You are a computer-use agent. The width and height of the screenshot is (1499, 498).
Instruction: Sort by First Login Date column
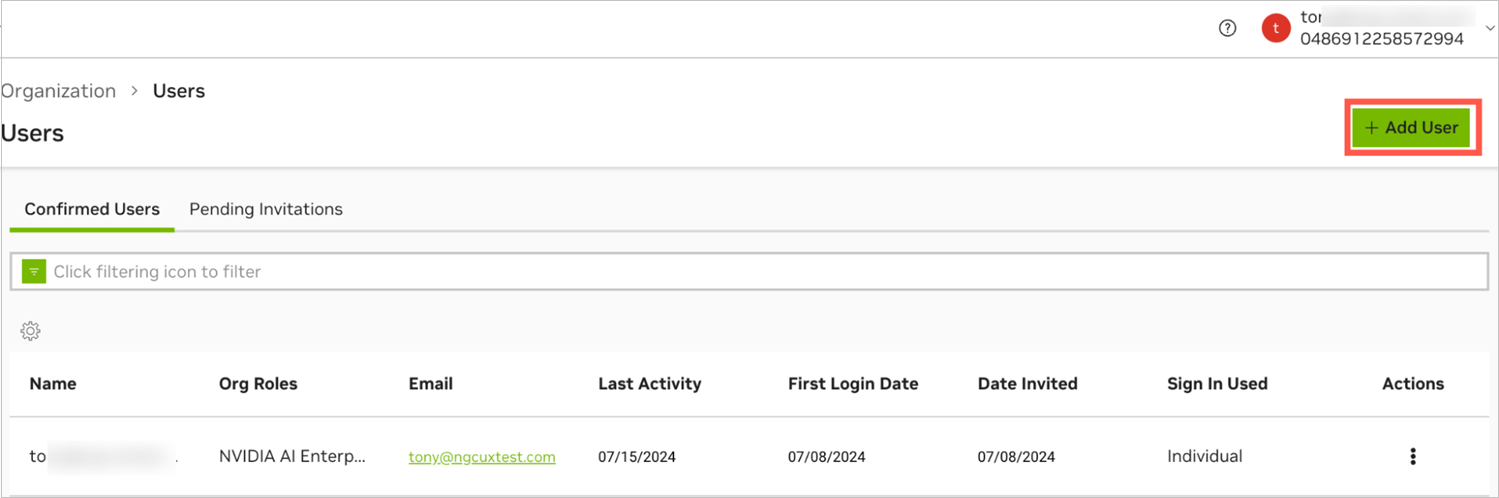pos(852,384)
